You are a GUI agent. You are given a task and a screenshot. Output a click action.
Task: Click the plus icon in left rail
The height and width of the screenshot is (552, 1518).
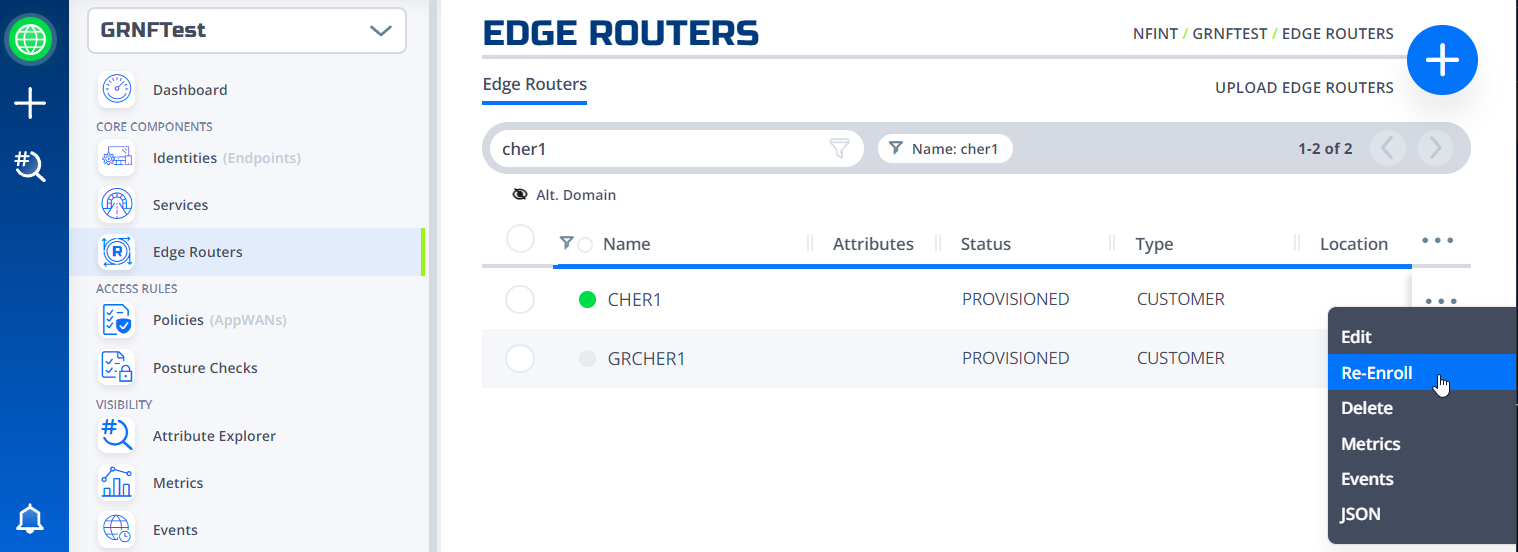(30, 103)
